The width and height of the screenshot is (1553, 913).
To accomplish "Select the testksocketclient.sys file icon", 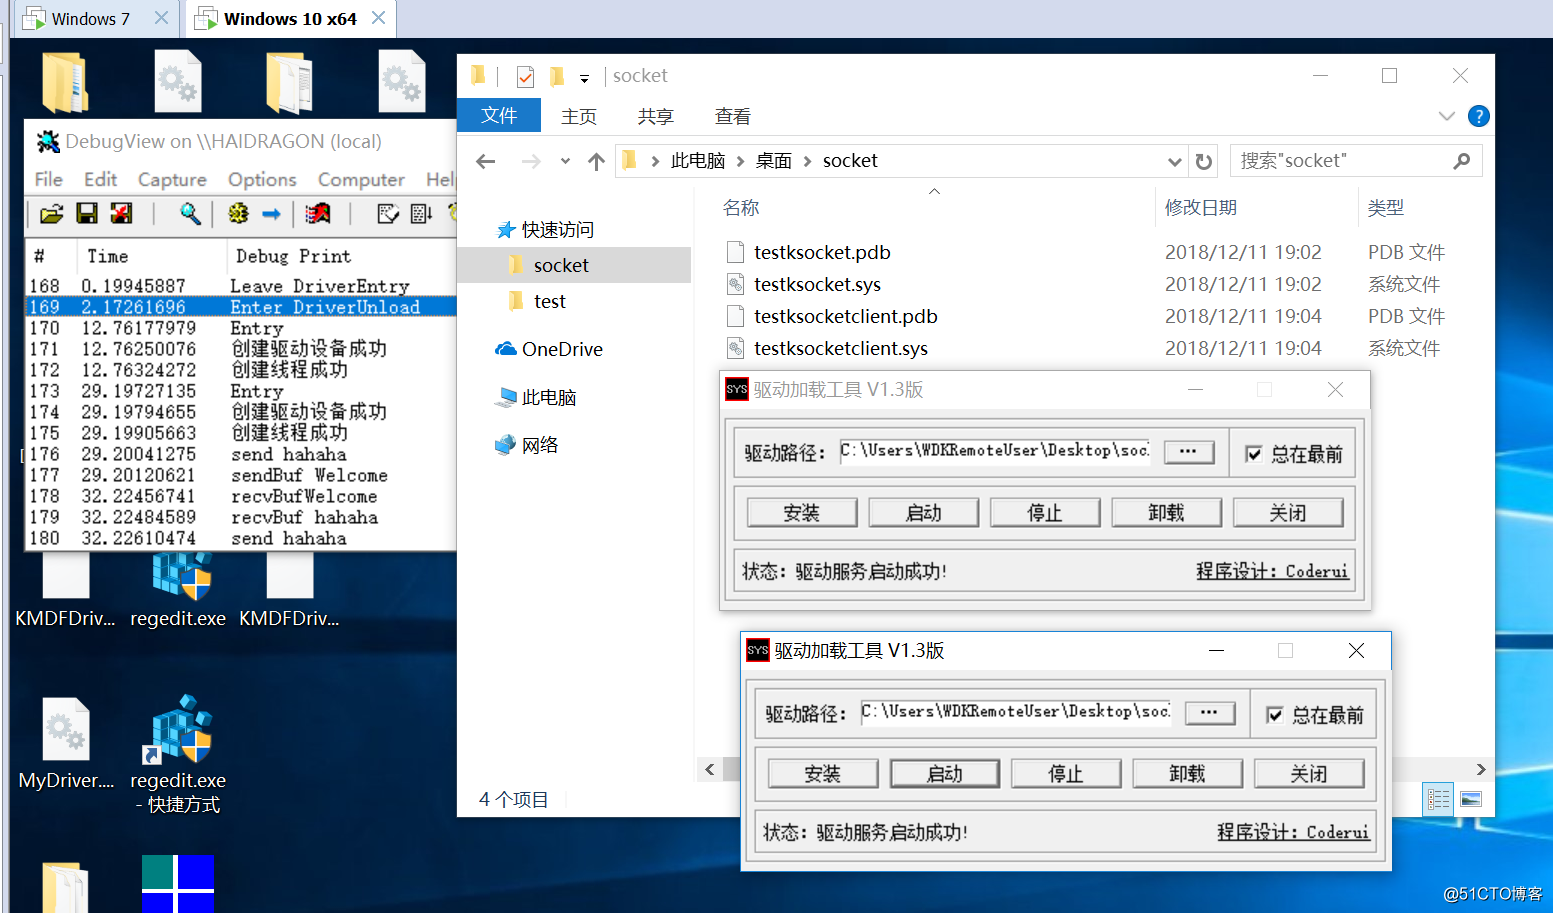I will (x=735, y=348).
